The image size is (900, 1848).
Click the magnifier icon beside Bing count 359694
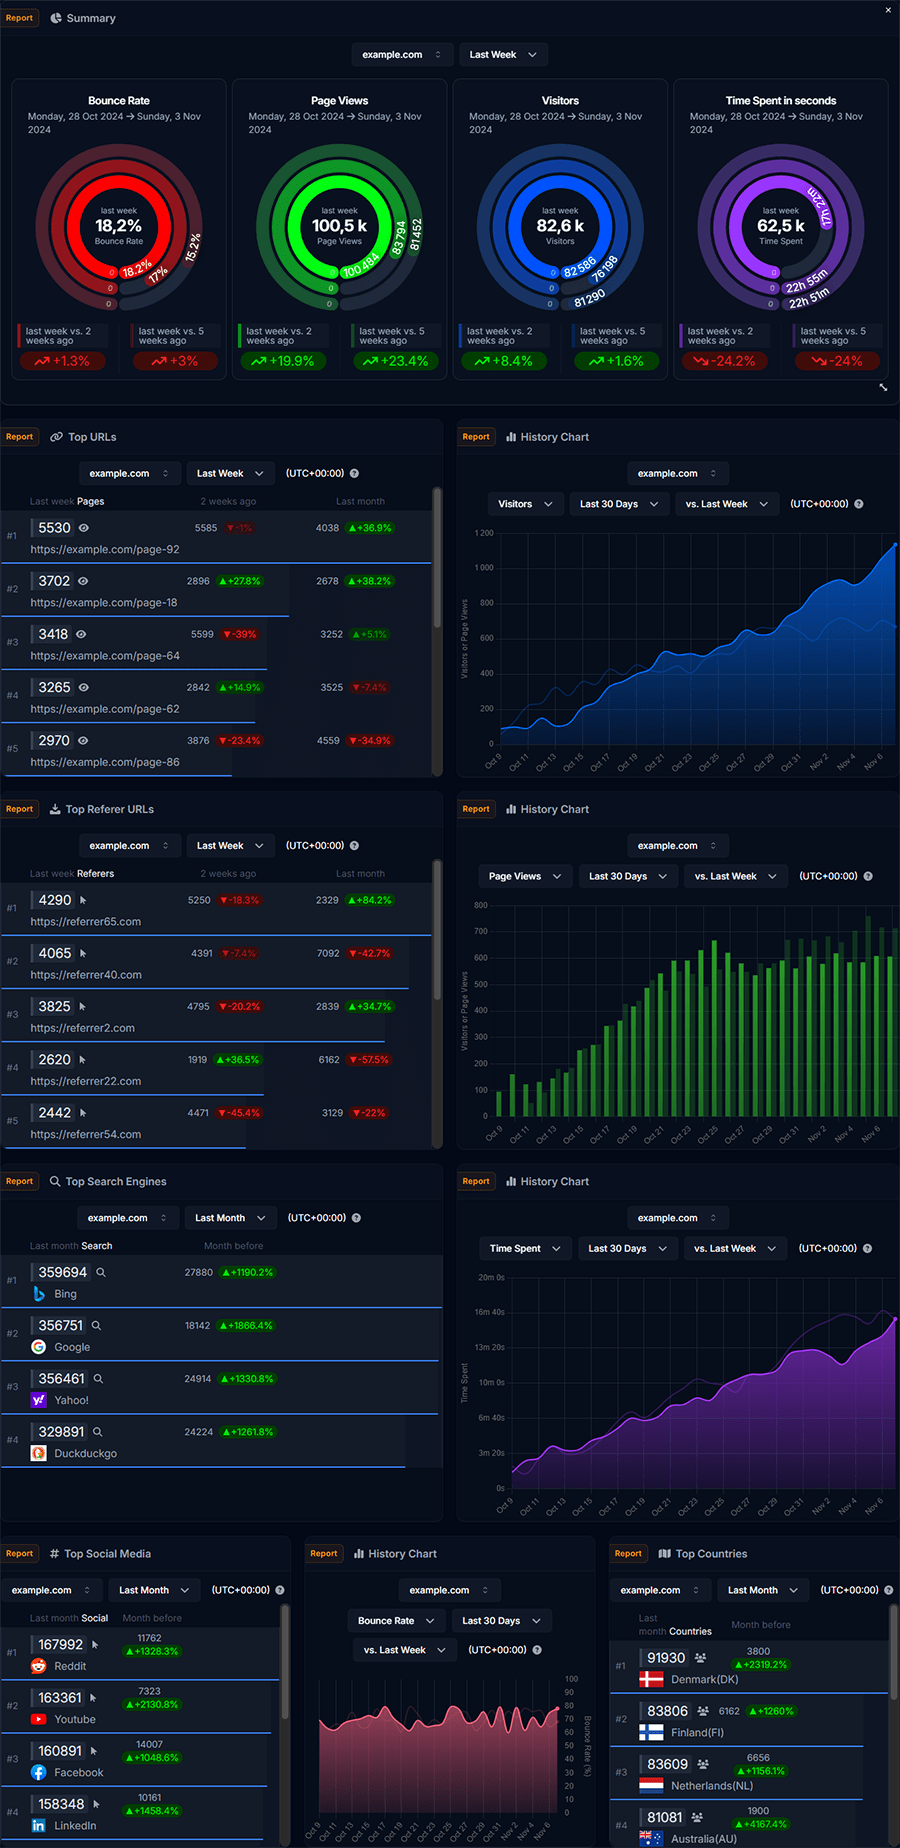101,1273
